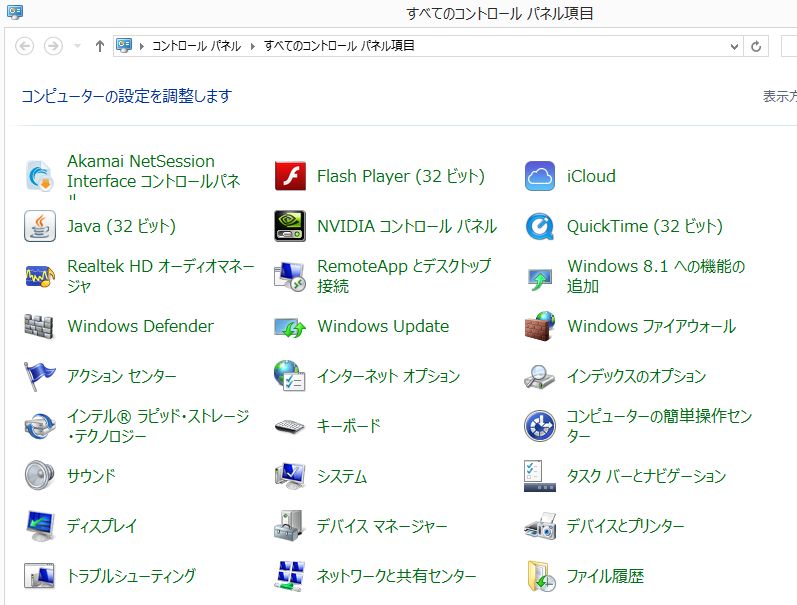797x605 pixels.
Task: Open the Realtek HD audio manager icon
Action: [40, 276]
